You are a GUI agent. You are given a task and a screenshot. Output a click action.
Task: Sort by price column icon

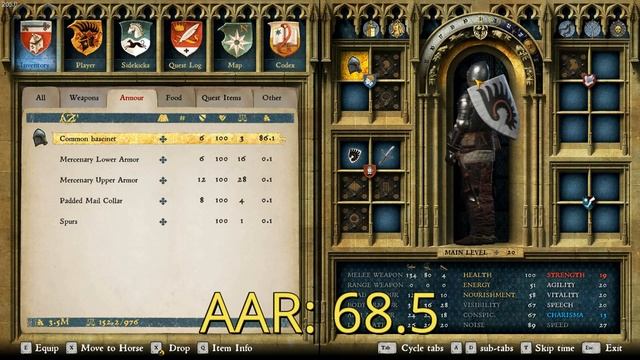[266, 118]
